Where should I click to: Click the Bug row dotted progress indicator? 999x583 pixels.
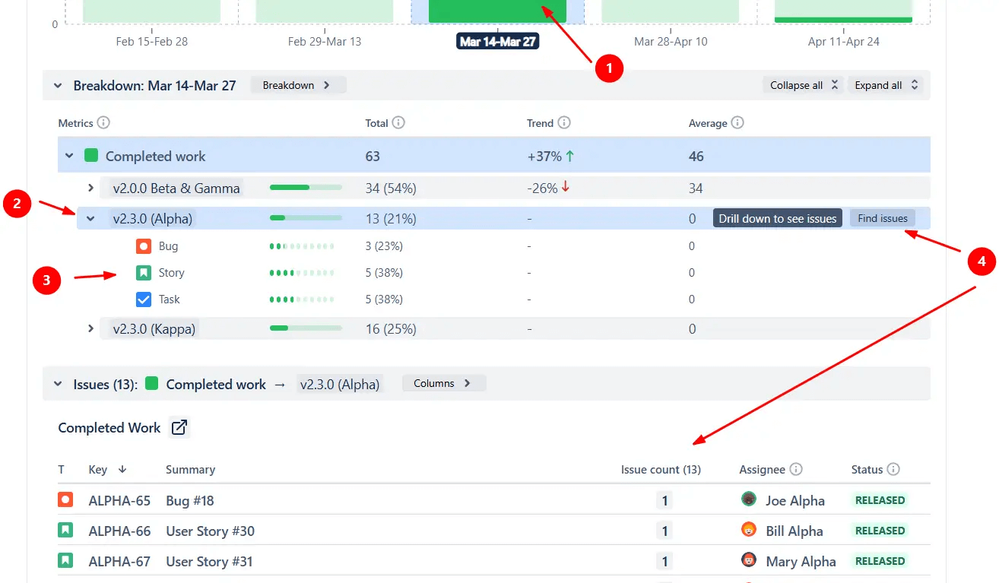click(x=301, y=246)
